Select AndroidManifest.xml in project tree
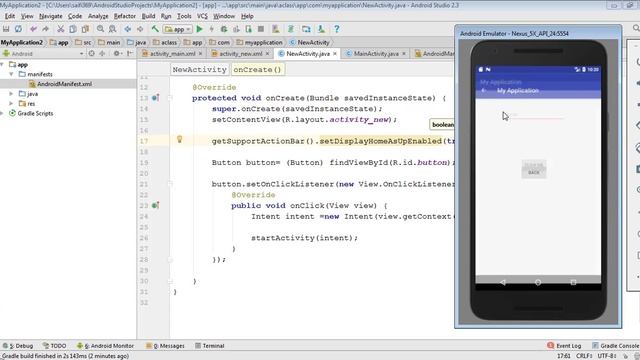The image size is (640, 360). pos(64,84)
